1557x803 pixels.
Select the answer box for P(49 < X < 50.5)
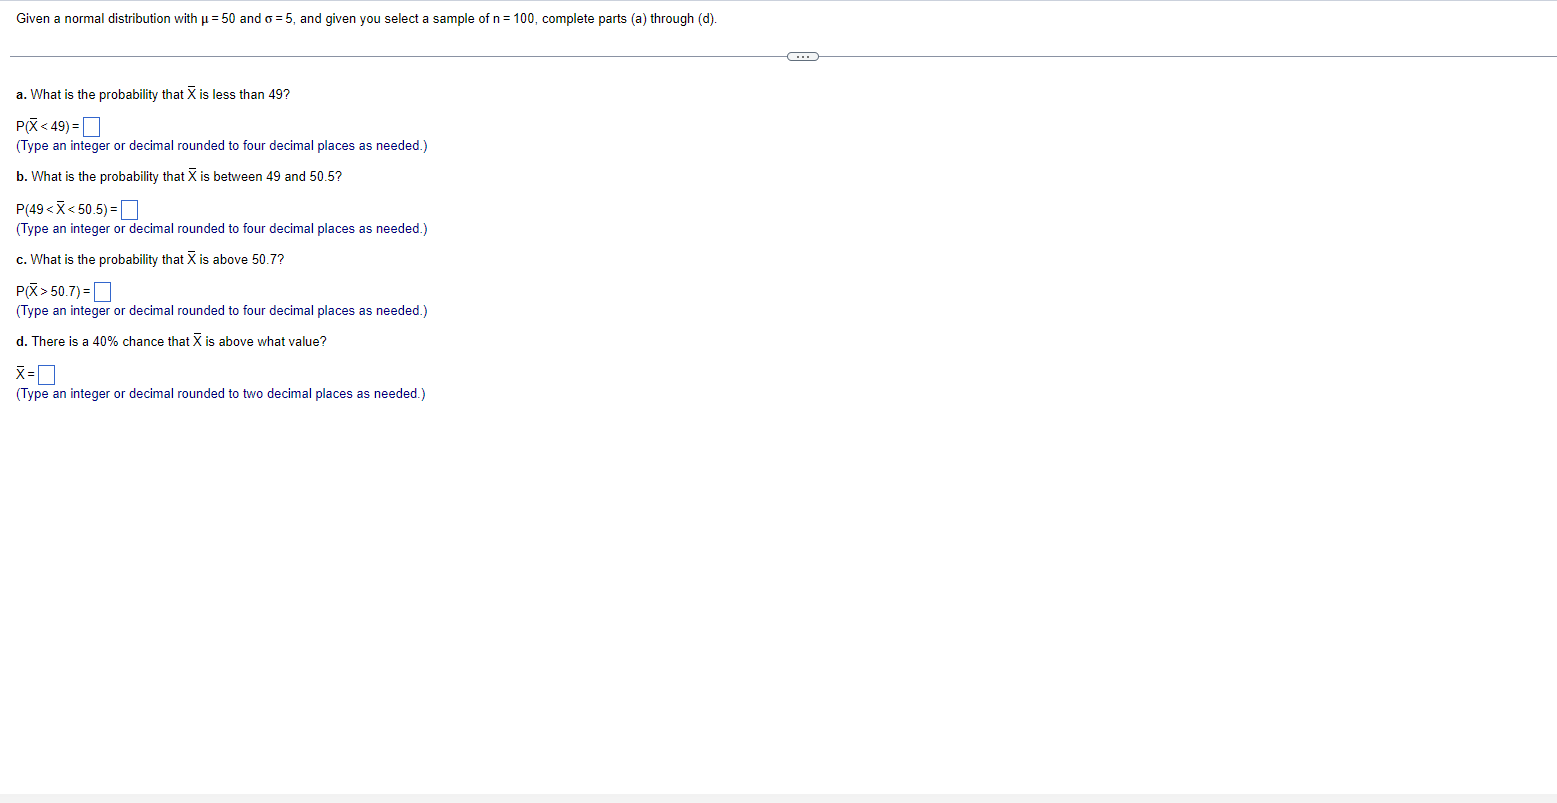[x=129, y=209]
